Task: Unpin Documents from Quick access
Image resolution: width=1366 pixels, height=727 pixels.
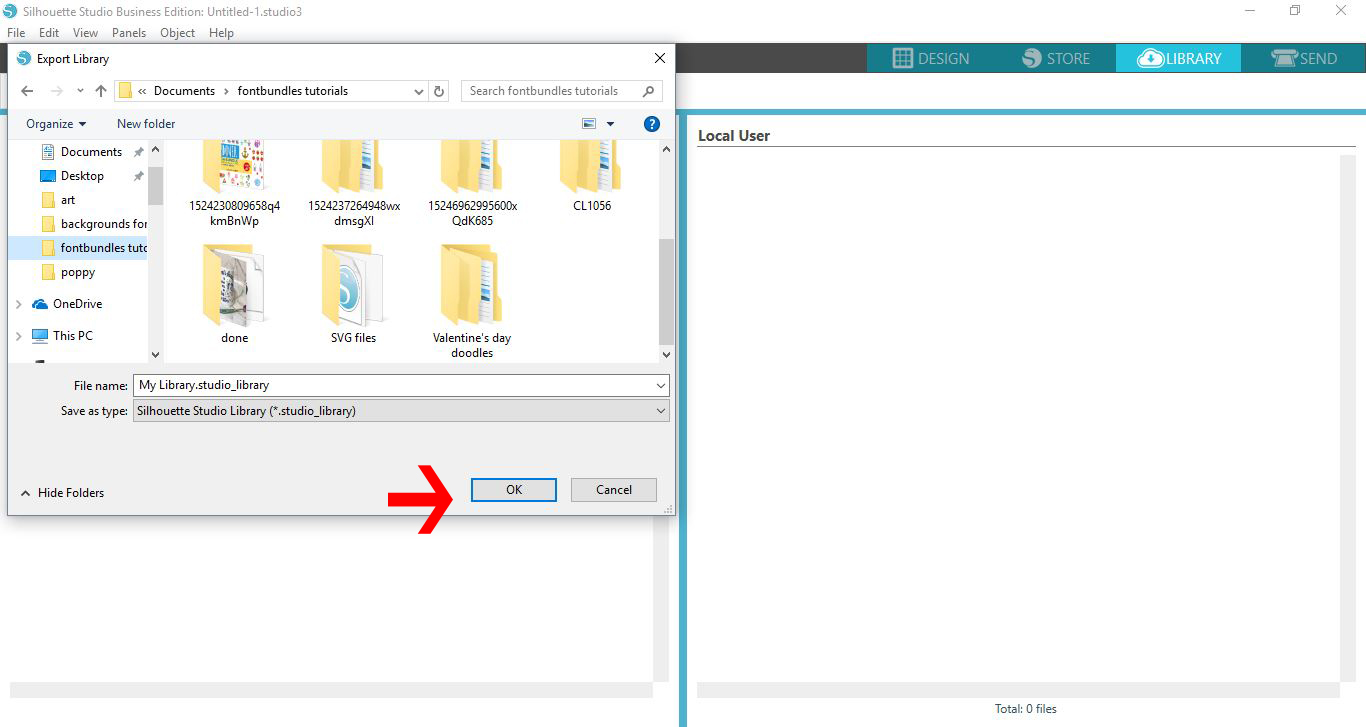Action: tap(139, 151)
